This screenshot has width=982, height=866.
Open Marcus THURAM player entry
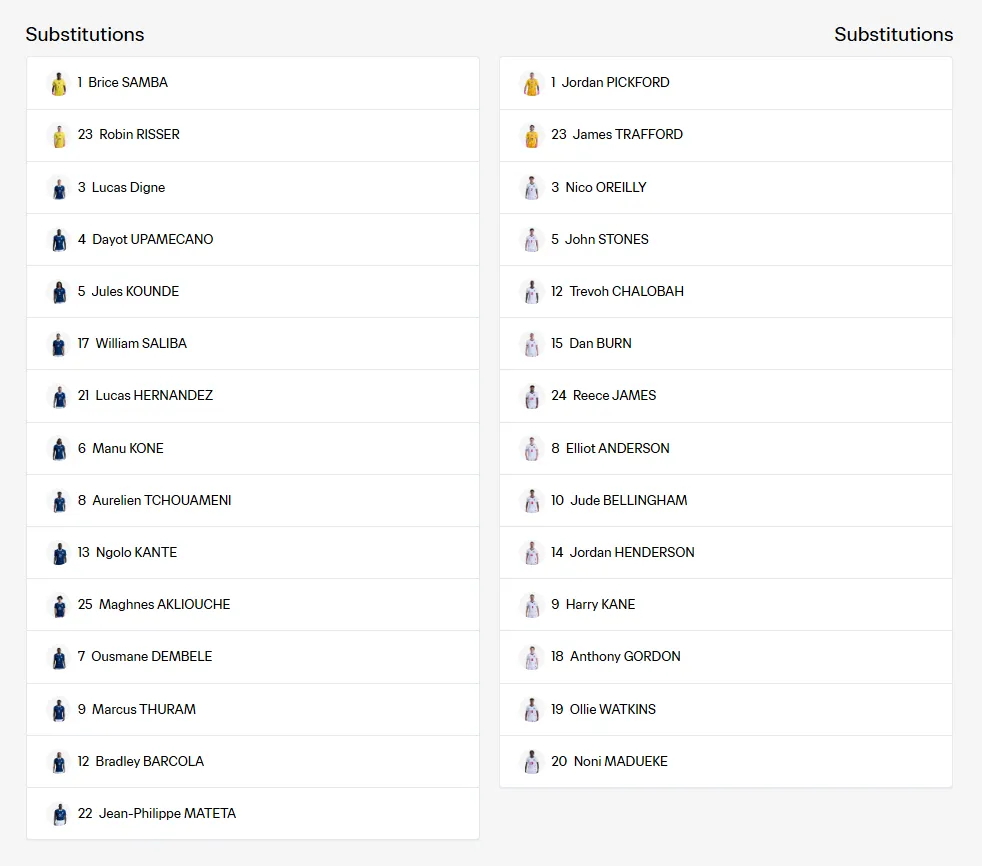coord(253,709)
